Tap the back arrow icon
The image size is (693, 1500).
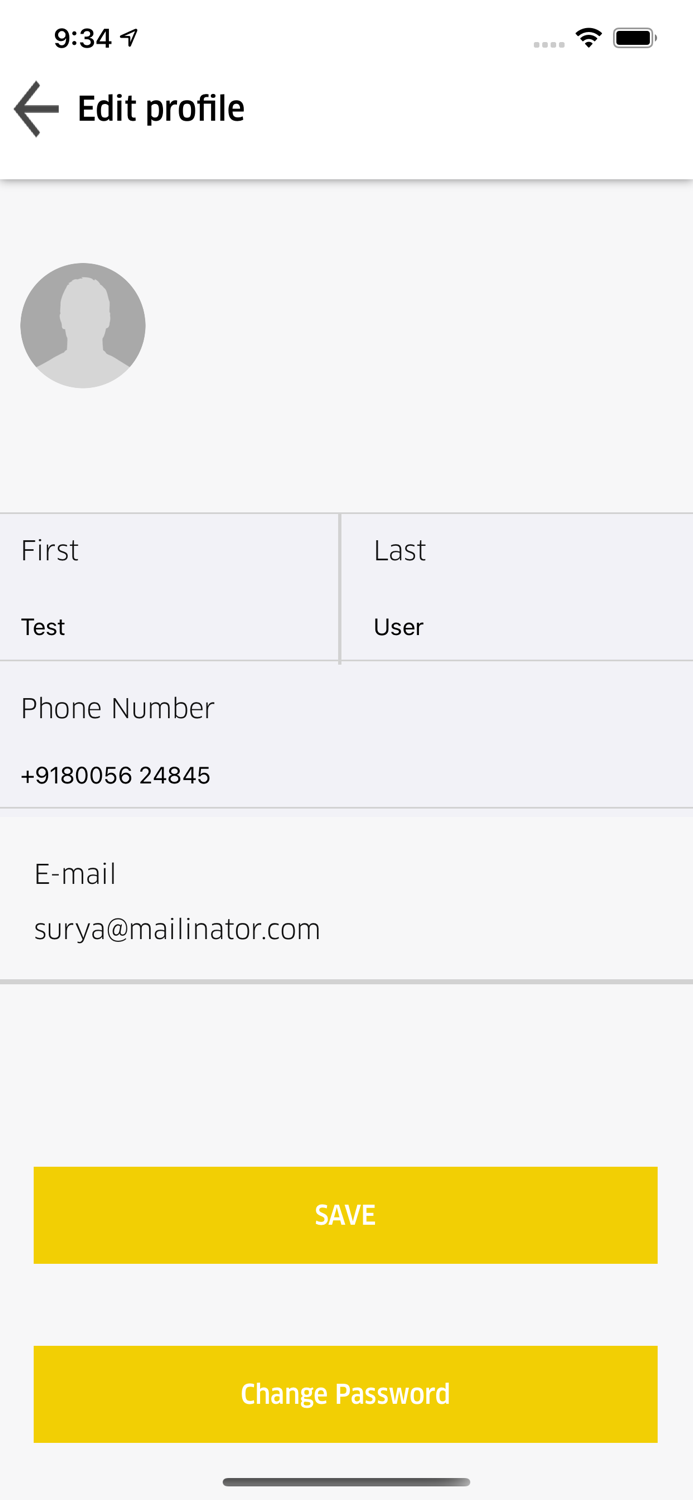tap(37, 108)
